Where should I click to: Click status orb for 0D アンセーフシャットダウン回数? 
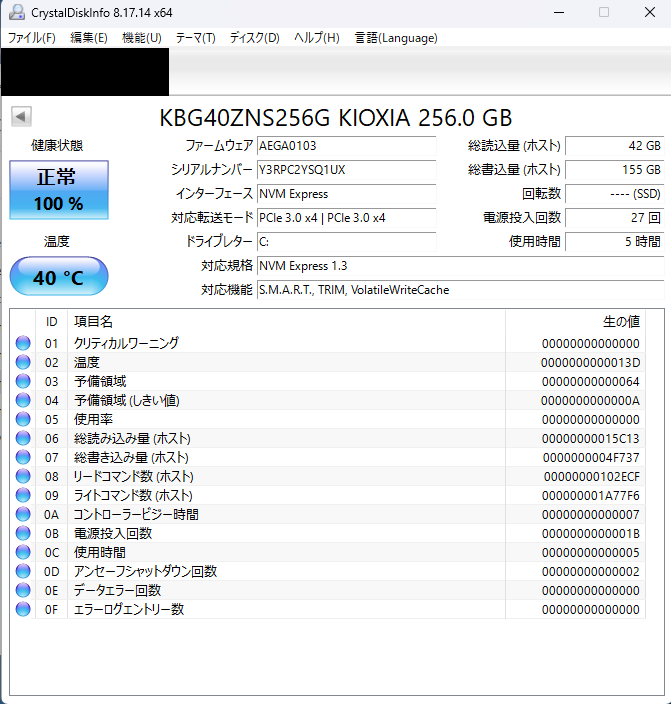point(23,571)
